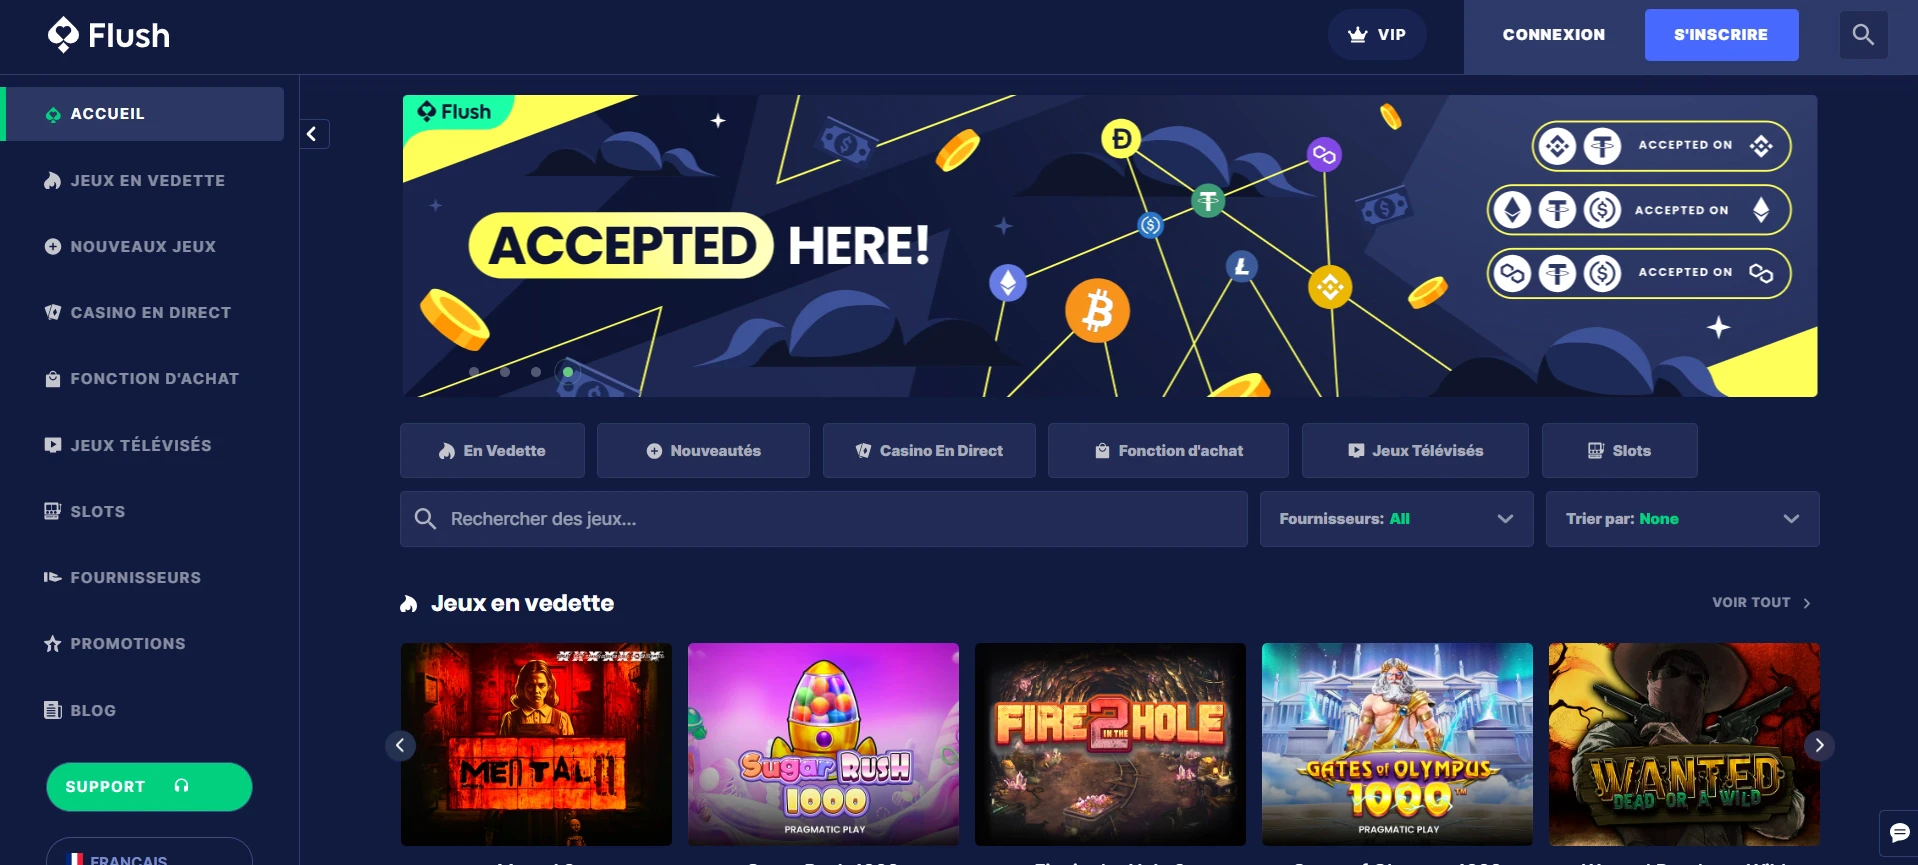The height and width of the screenshot is (865, 1918).
Task: Click the Bitcoin coin in banner
Action: point(1097,311)
